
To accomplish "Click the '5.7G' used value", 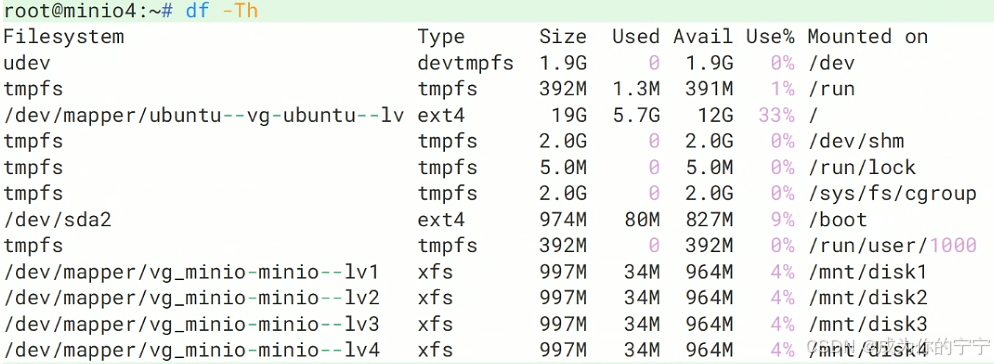I will click(636, 115).
